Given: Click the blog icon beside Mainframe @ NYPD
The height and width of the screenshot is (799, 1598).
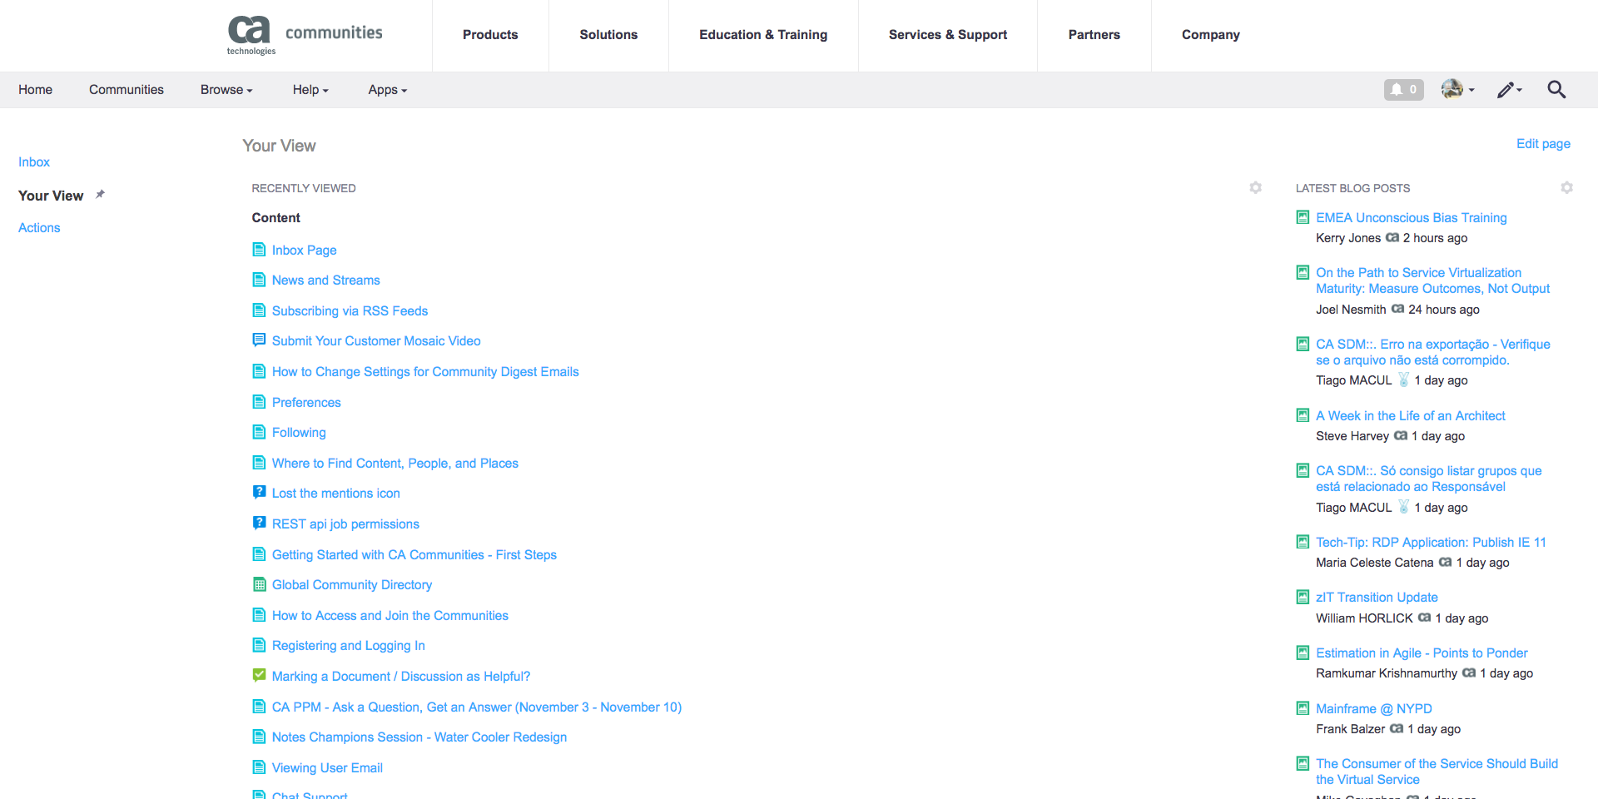Looking at the screenshot, I should click(x=1302, y=708).
